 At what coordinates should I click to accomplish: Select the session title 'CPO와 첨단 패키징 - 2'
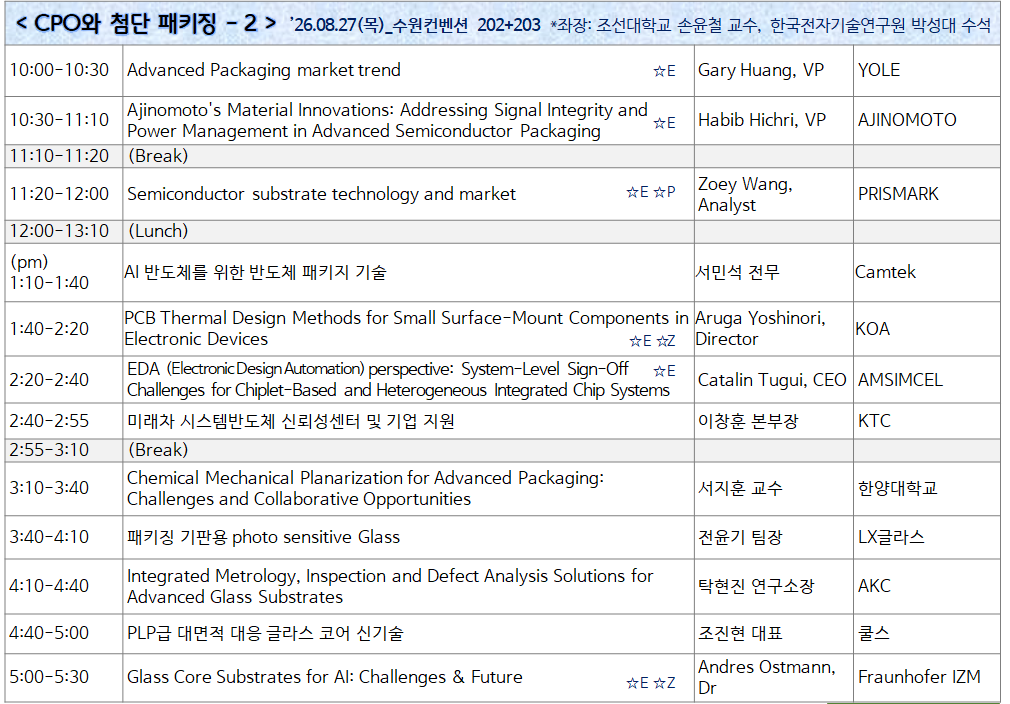click(146, 24)
